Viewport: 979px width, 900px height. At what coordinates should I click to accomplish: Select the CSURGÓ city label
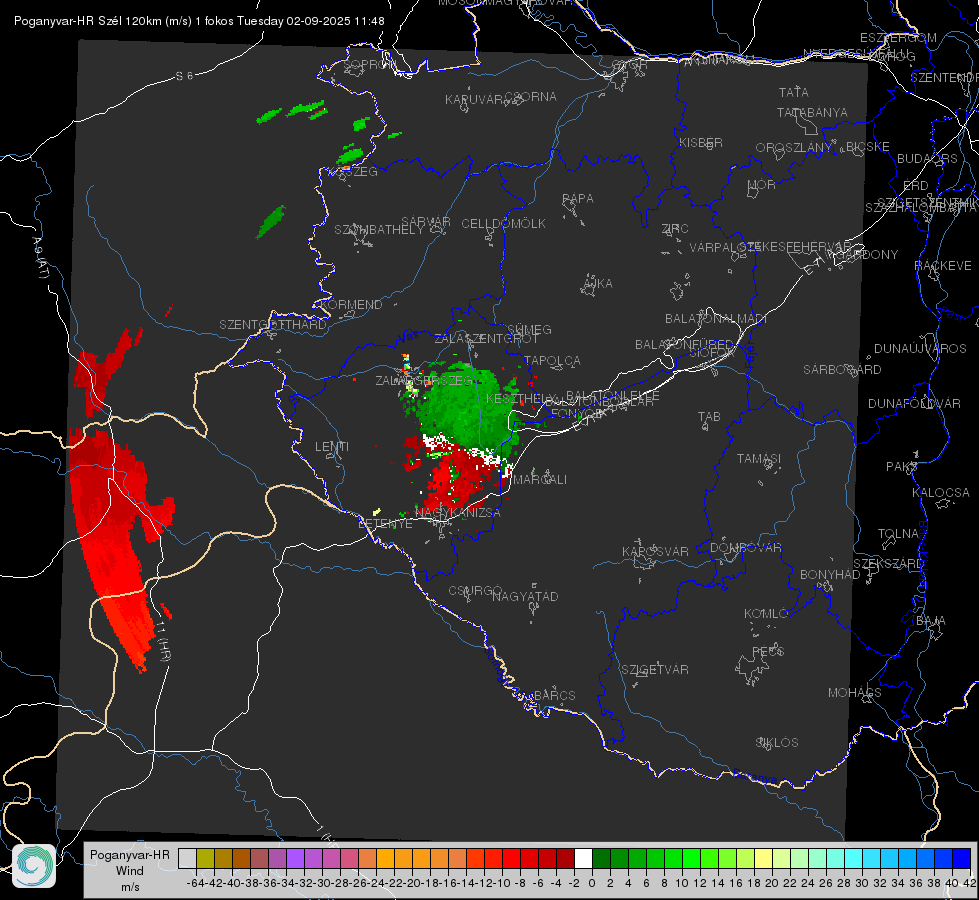coord(475,591)
